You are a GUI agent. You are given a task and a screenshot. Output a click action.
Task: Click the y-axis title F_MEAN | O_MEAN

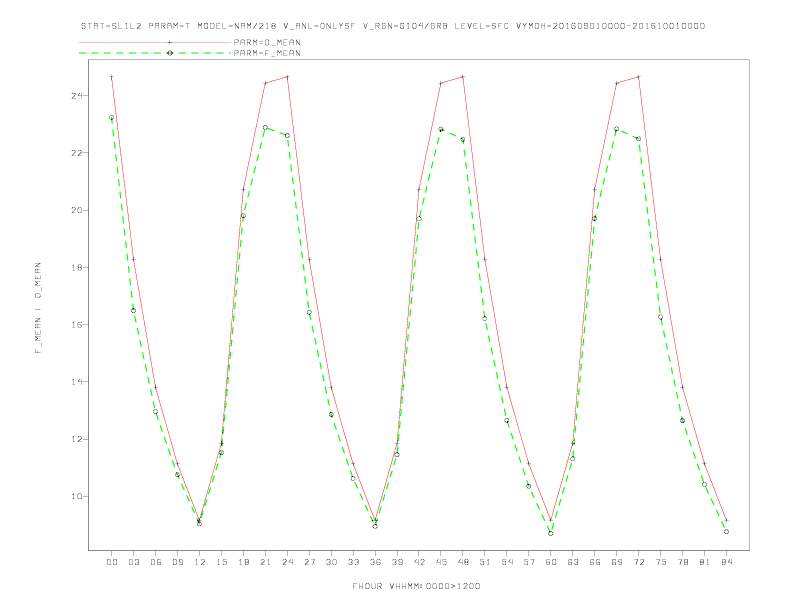(38, 308)
